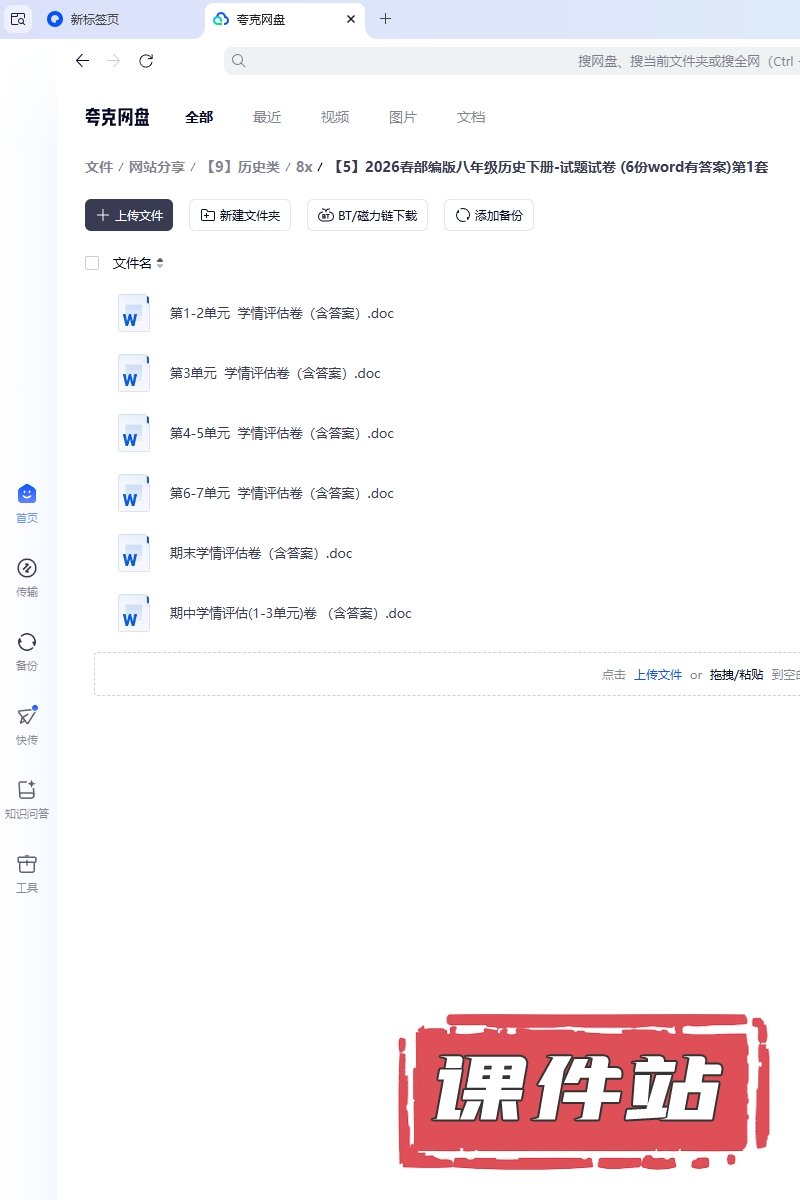This screenshot has width=800, height=1200.
Task: Click the 上传文件 button
Action: pyautogui.click(x=129, y=215)
